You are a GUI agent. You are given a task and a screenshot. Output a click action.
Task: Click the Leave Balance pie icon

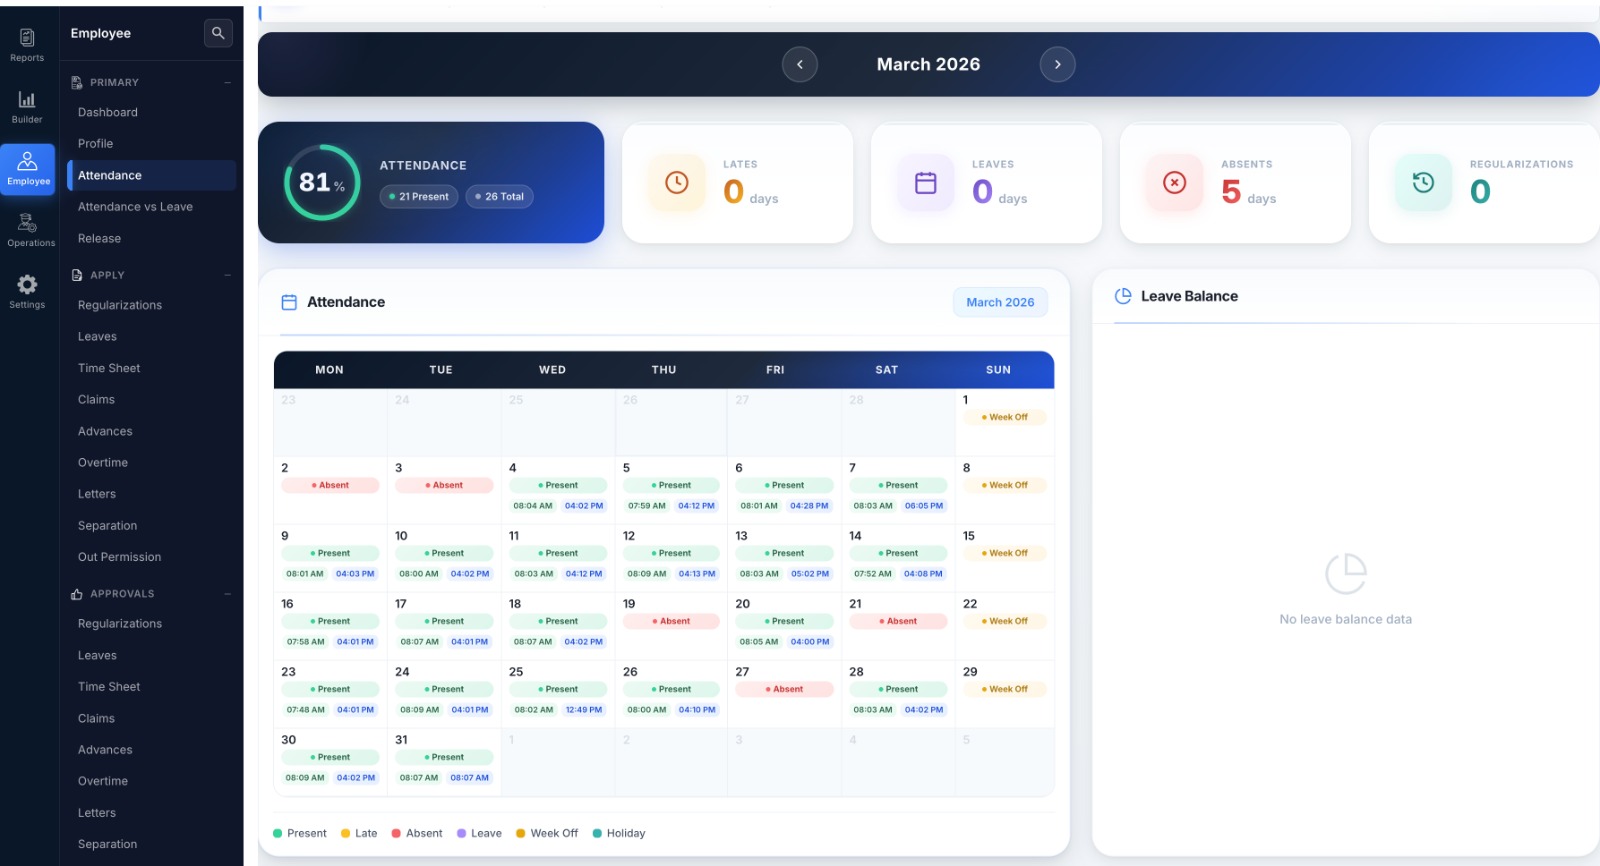pos(1123,296)
